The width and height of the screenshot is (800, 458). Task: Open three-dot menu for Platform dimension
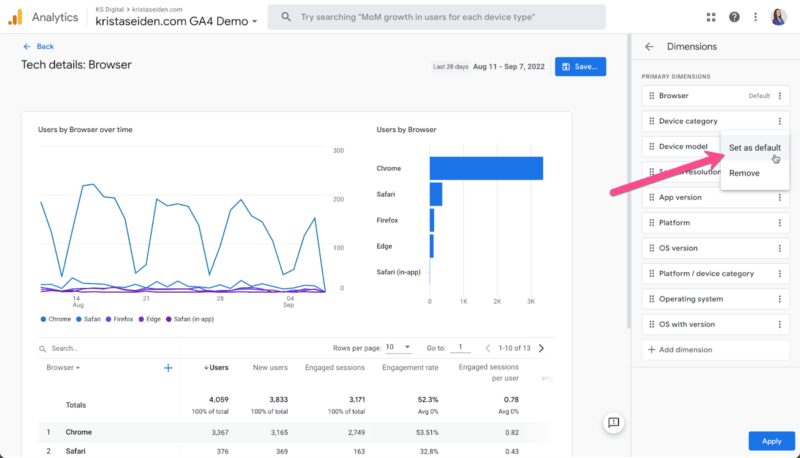tap(780, 223)
